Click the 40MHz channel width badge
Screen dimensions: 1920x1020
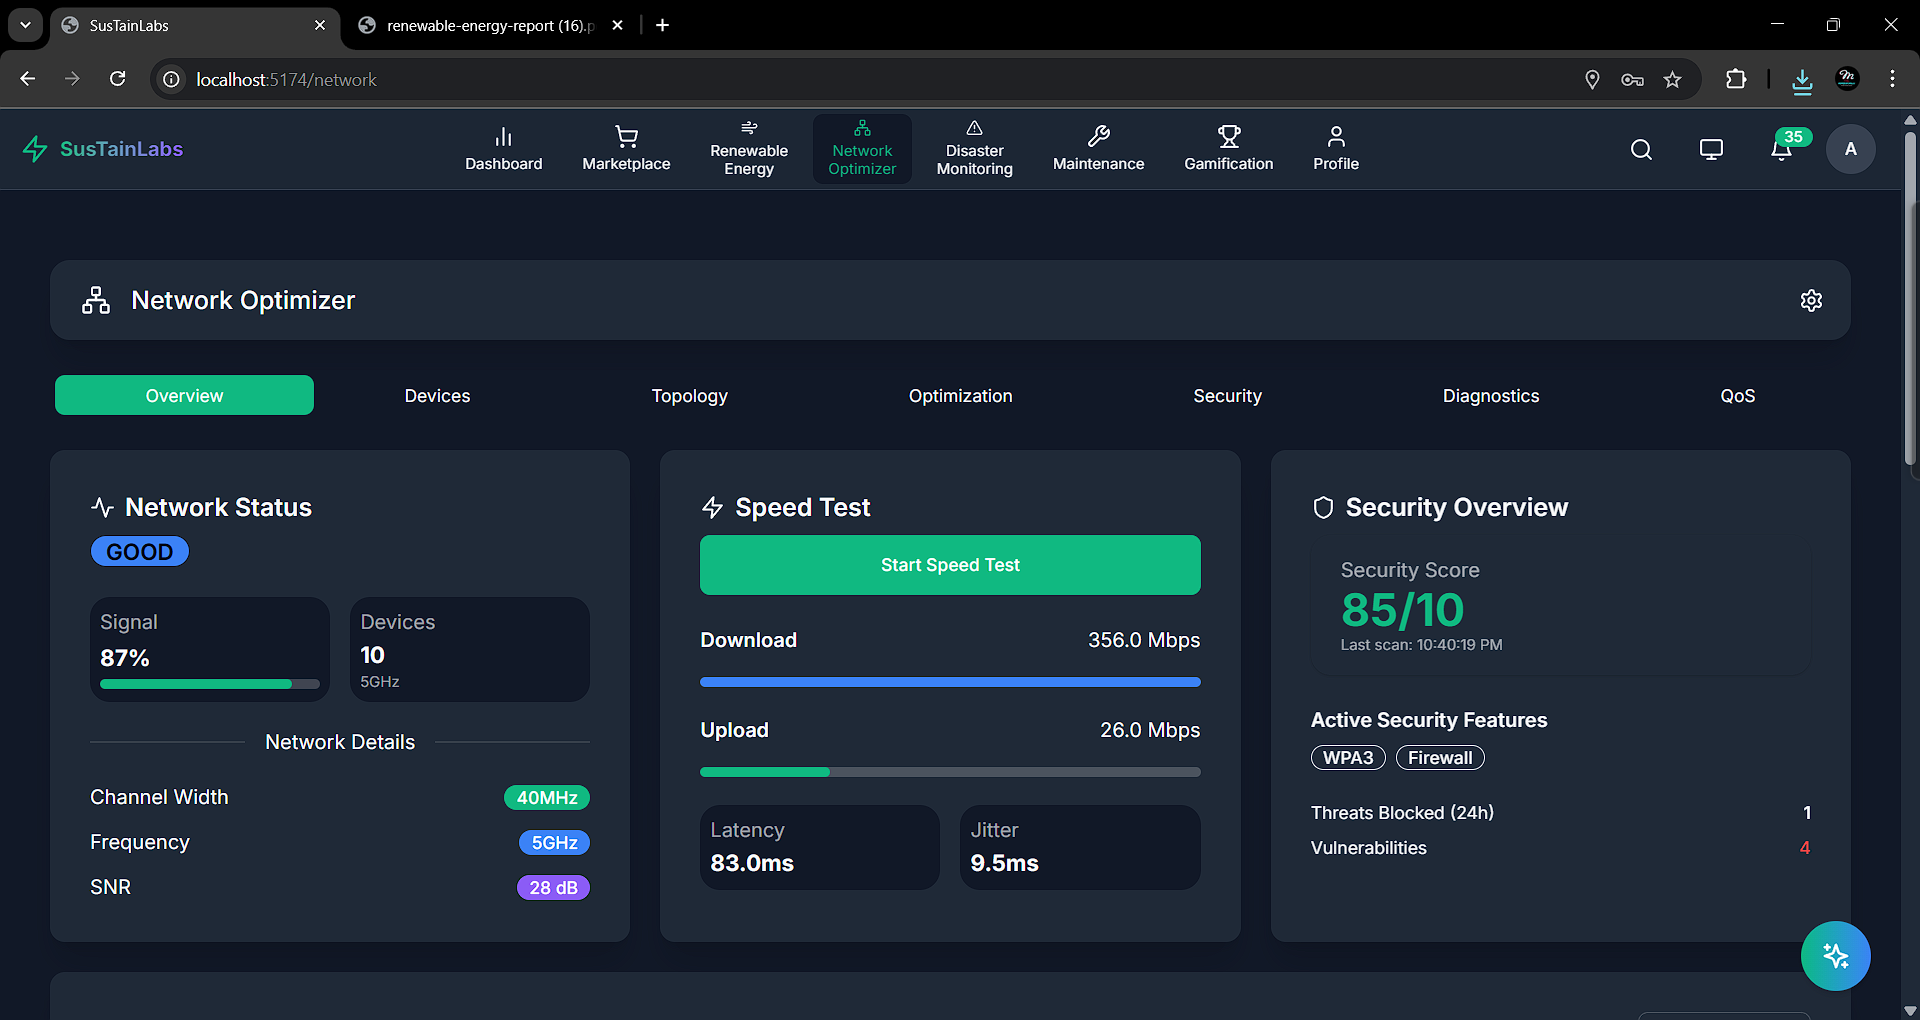(546, 798)
